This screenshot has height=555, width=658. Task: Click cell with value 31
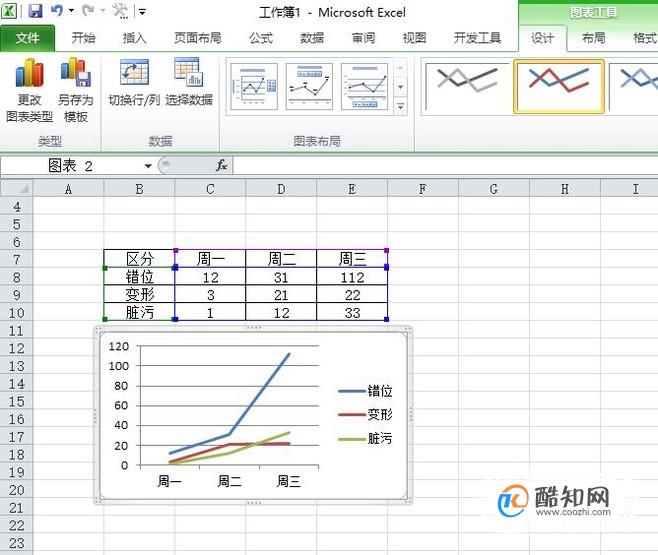(x=281, y=277)
